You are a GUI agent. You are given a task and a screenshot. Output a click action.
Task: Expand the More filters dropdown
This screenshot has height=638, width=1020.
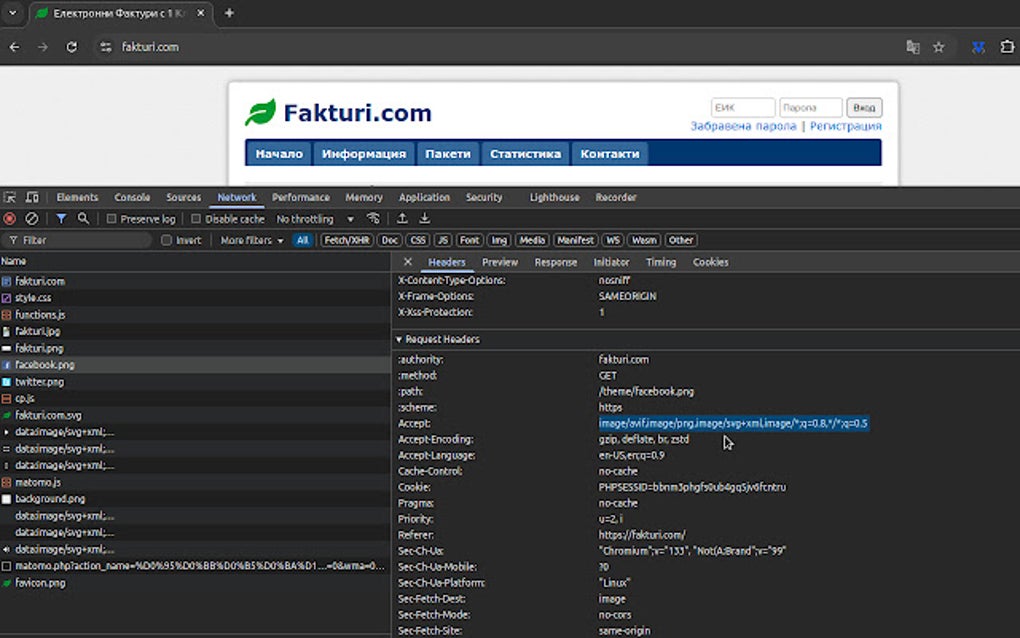[x=251, y=241]
